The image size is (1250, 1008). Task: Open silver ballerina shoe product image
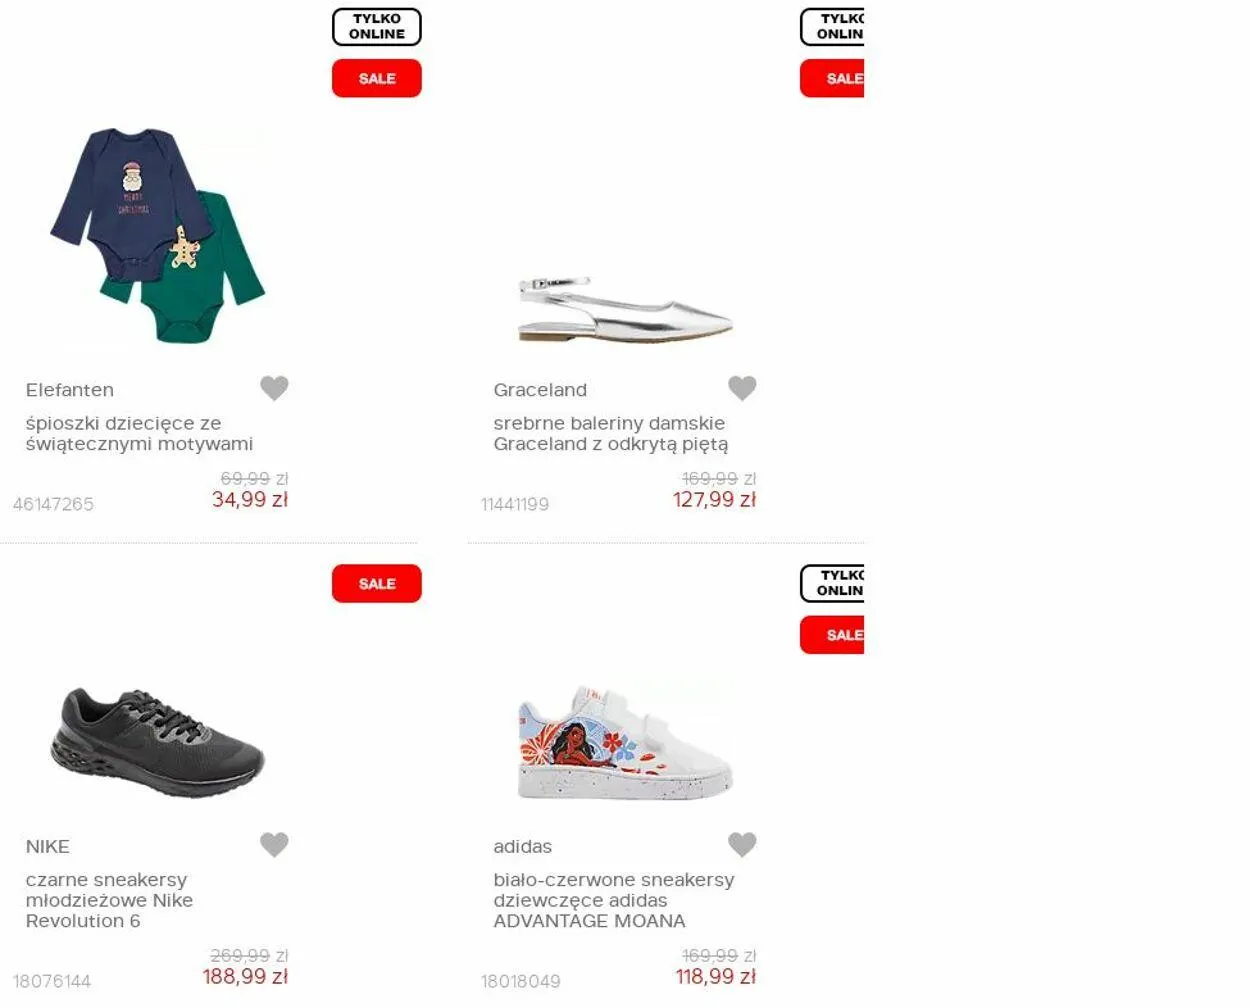click(625, 310)
